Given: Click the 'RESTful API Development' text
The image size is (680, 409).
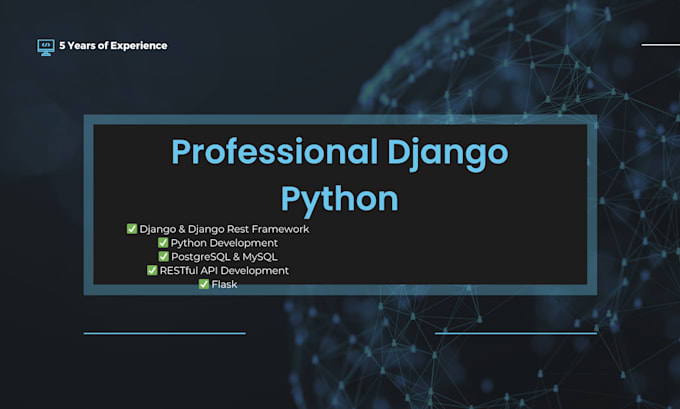Looking at the screenshot, I should (224, 271).
